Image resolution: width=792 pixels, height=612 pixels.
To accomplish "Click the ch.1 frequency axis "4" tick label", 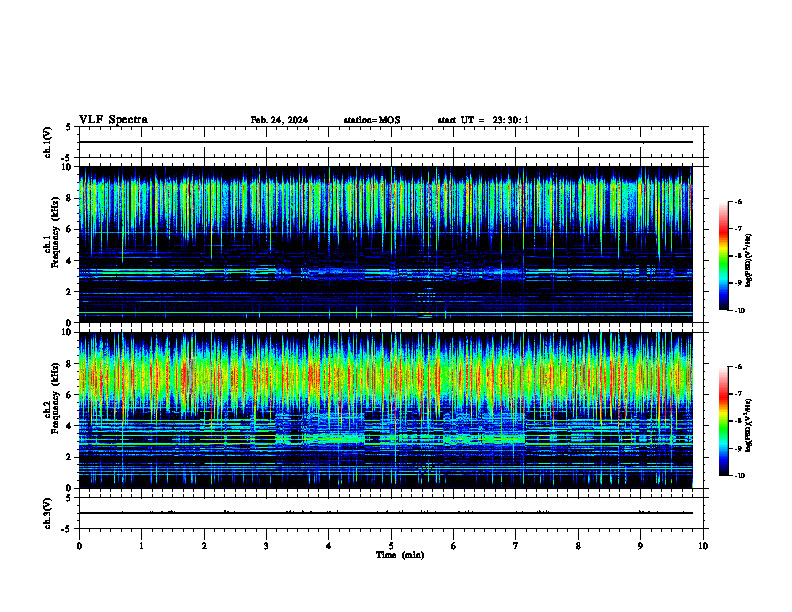I will click(x=70, y=261).
